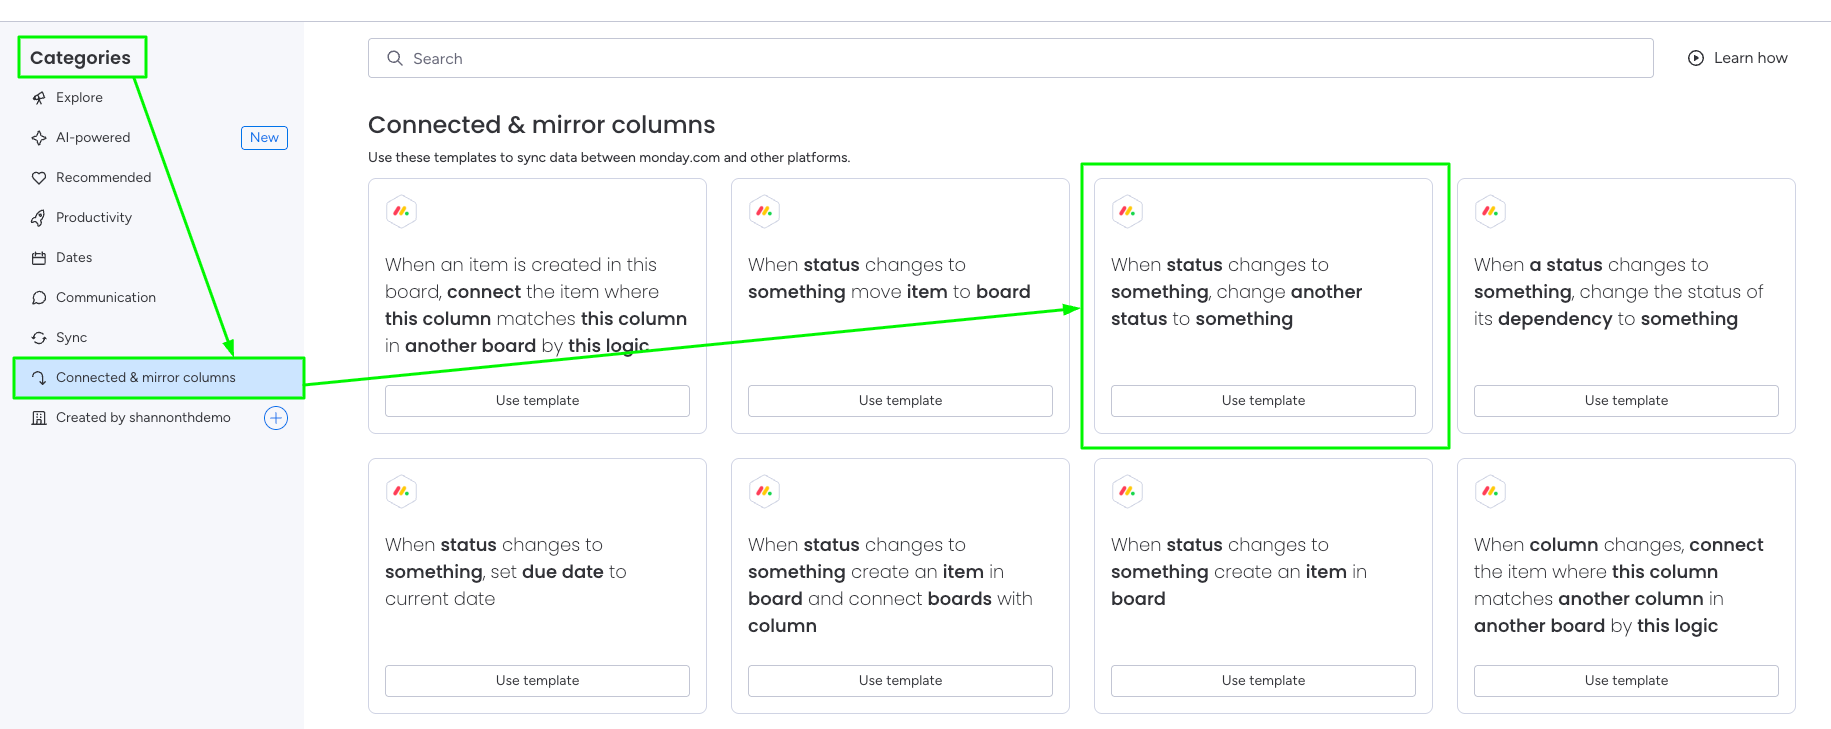Click monday logo on 'change another status' card
Viewport: 1831px width, 729px height.
[1127, 211]
